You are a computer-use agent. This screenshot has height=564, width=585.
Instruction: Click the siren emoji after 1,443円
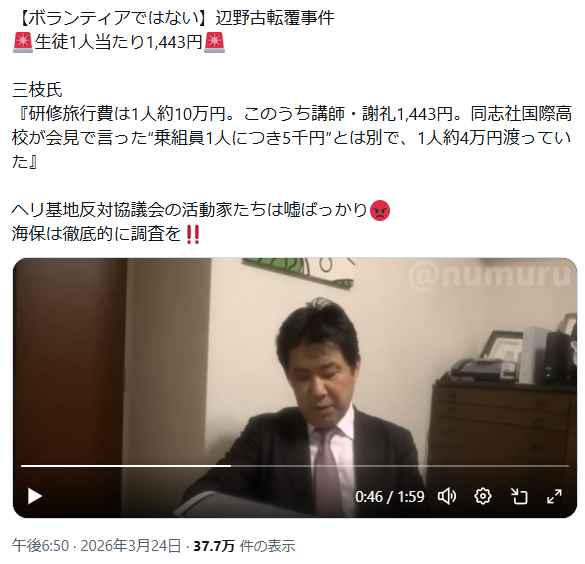215,42
